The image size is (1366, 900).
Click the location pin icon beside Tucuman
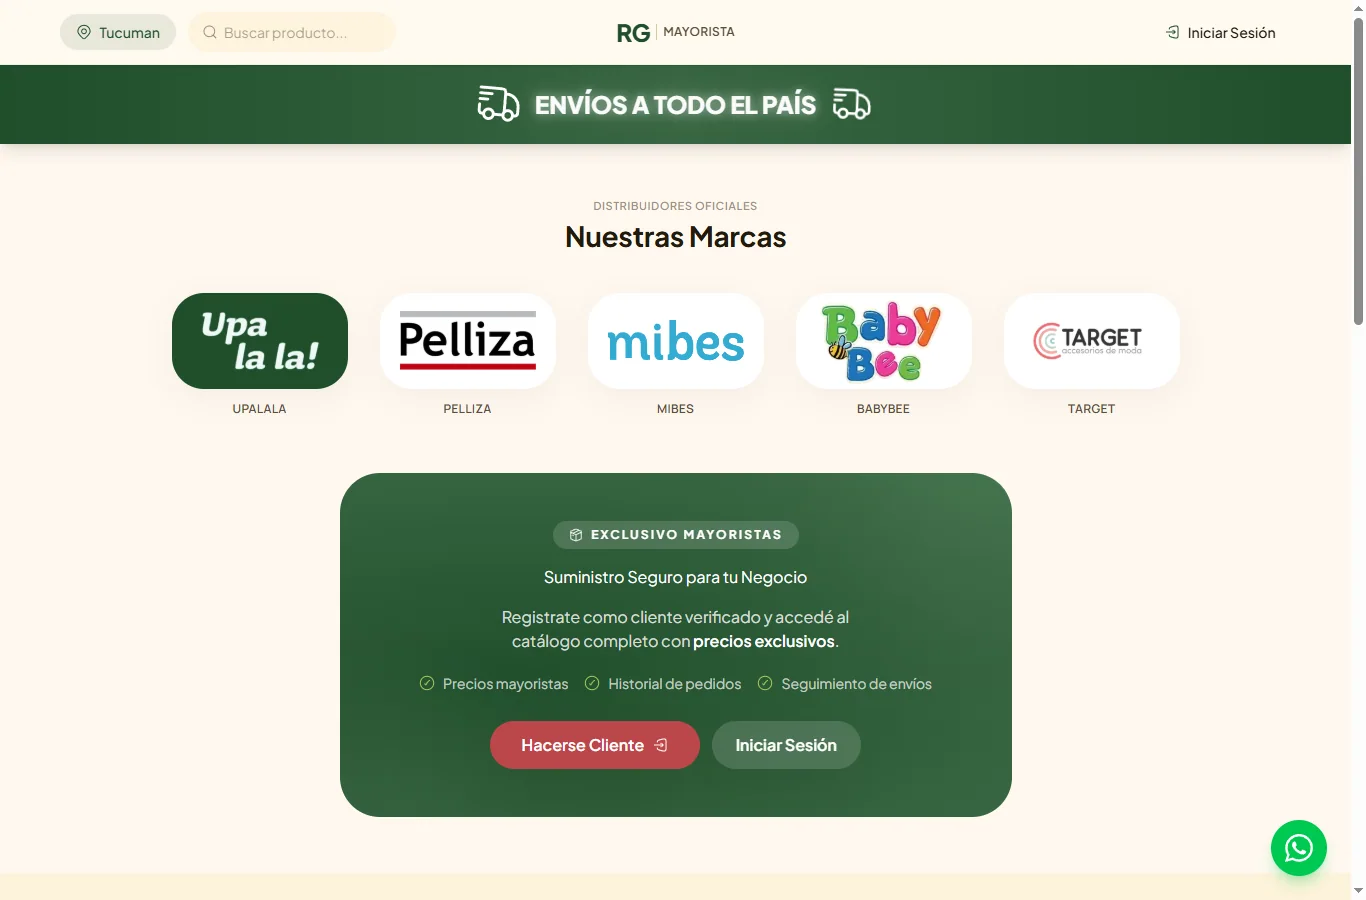click(x=84, y=32)
